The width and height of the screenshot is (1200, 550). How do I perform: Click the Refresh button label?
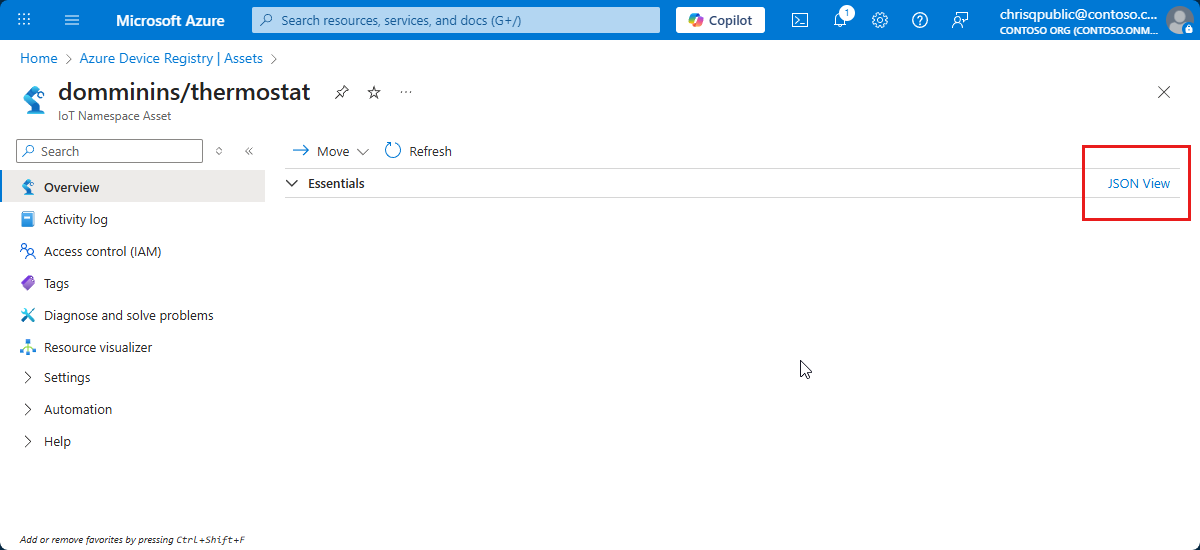click(430, 151)
